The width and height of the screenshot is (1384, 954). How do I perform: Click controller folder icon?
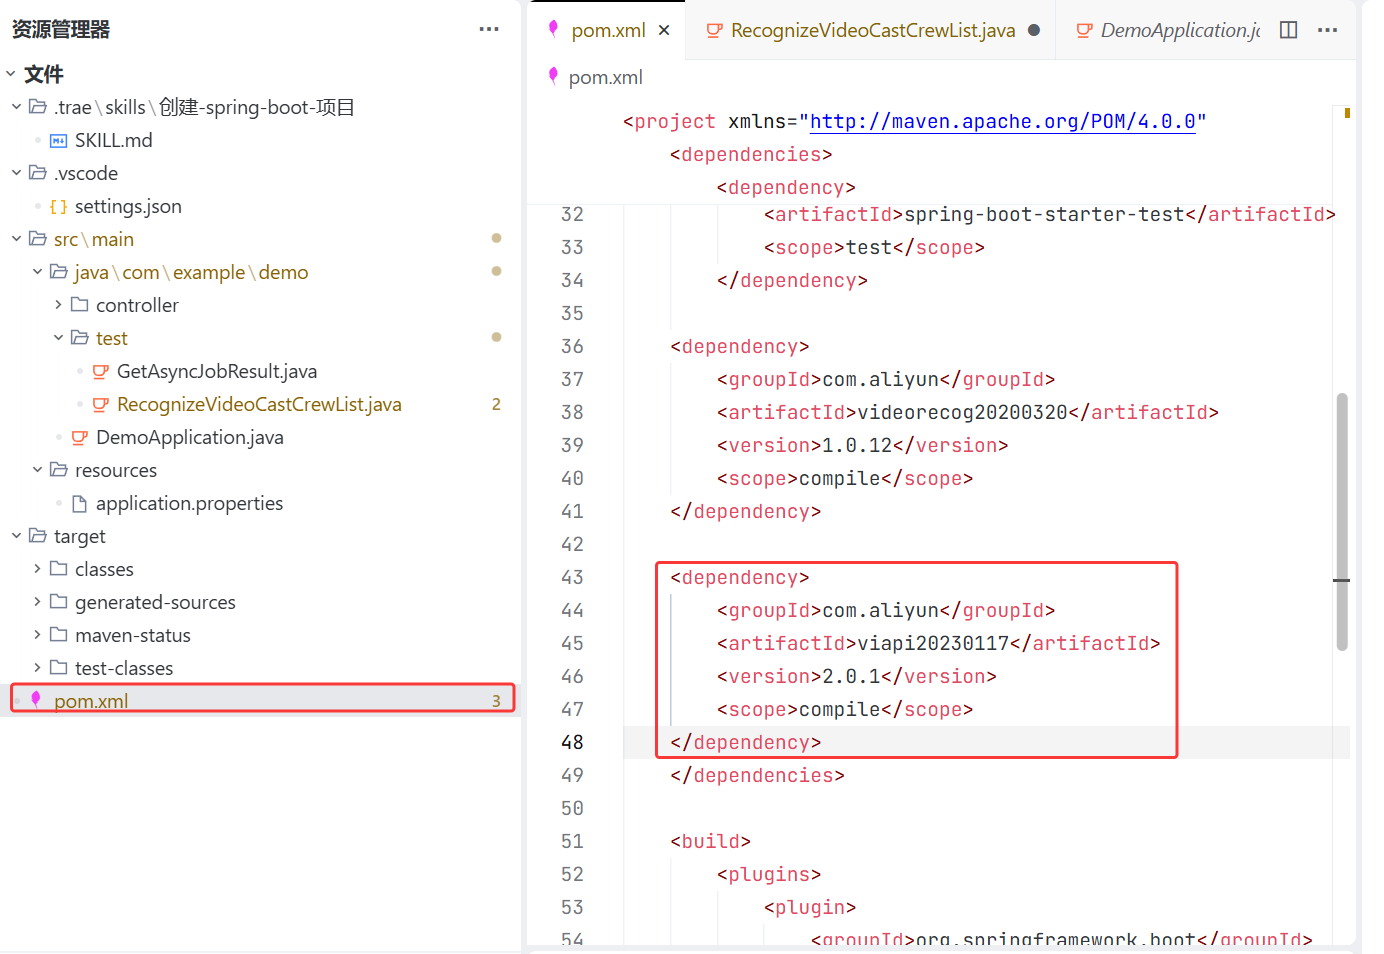tap(80, 305)
